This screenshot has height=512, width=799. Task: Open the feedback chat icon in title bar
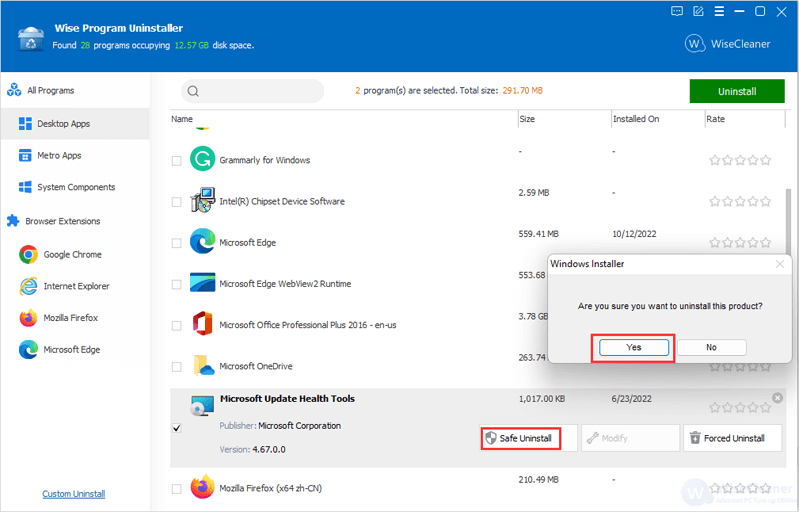[677, 11]
